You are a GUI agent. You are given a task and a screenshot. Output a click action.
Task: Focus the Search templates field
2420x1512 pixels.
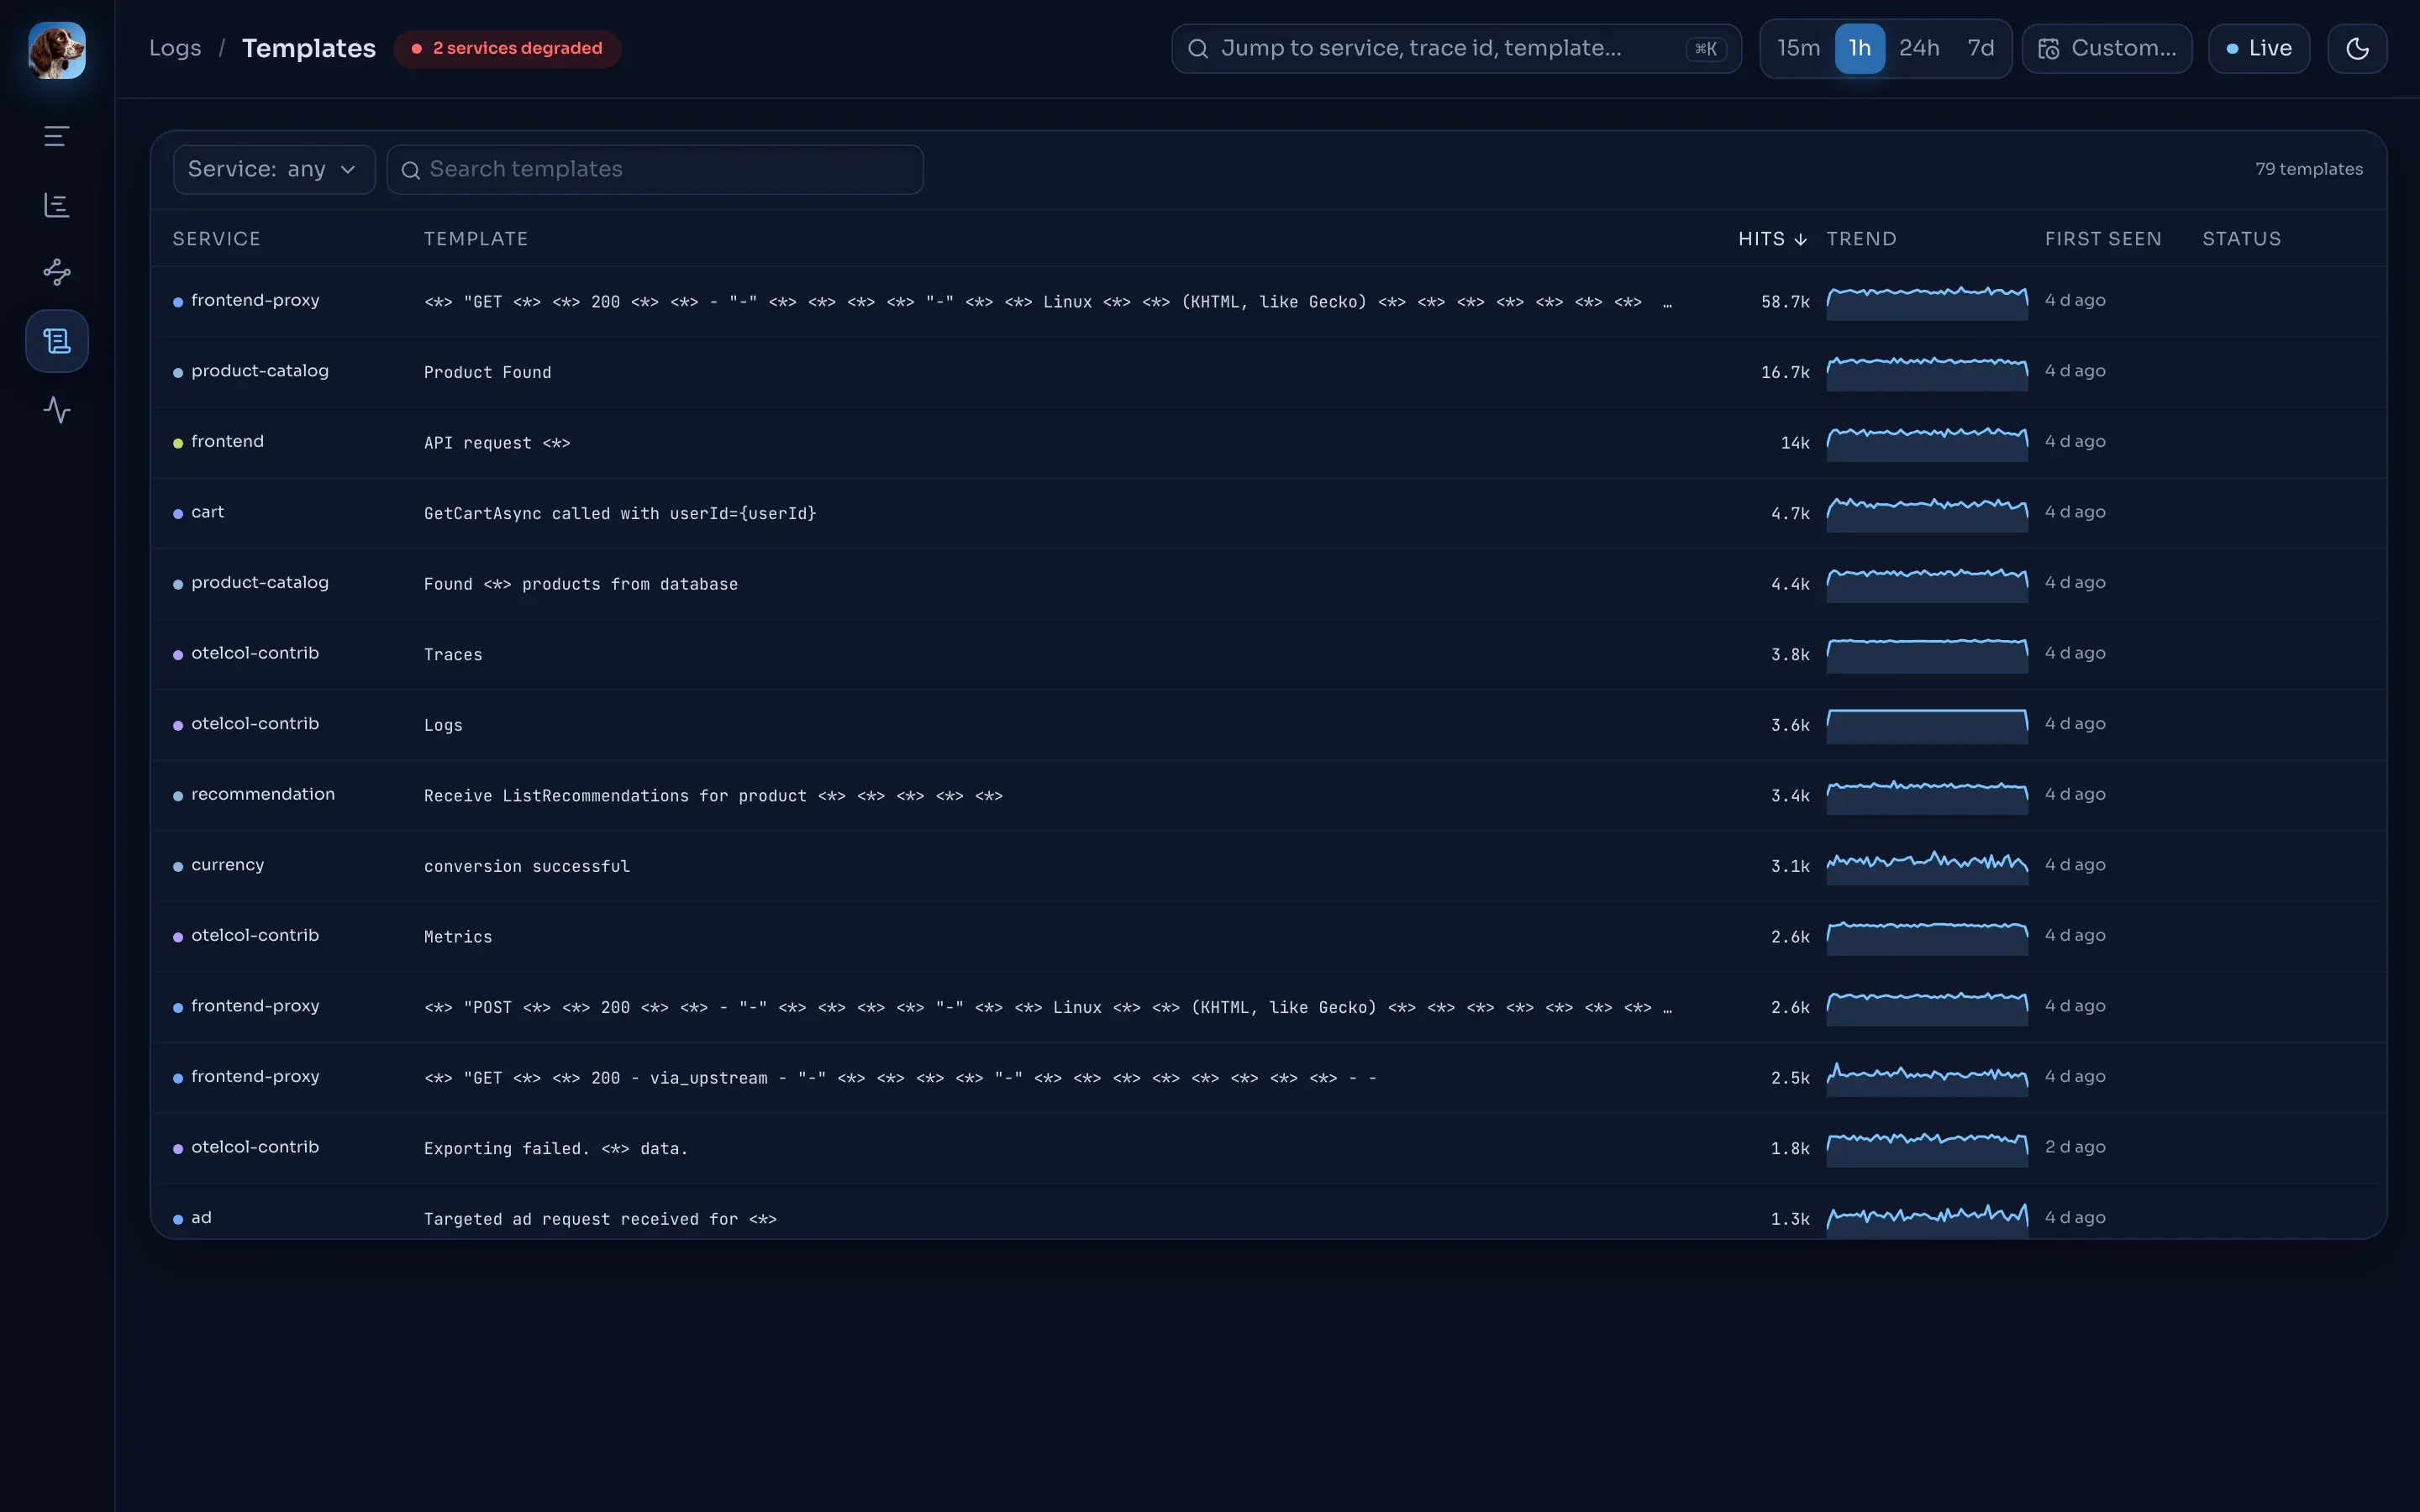(x=655, y=170)
